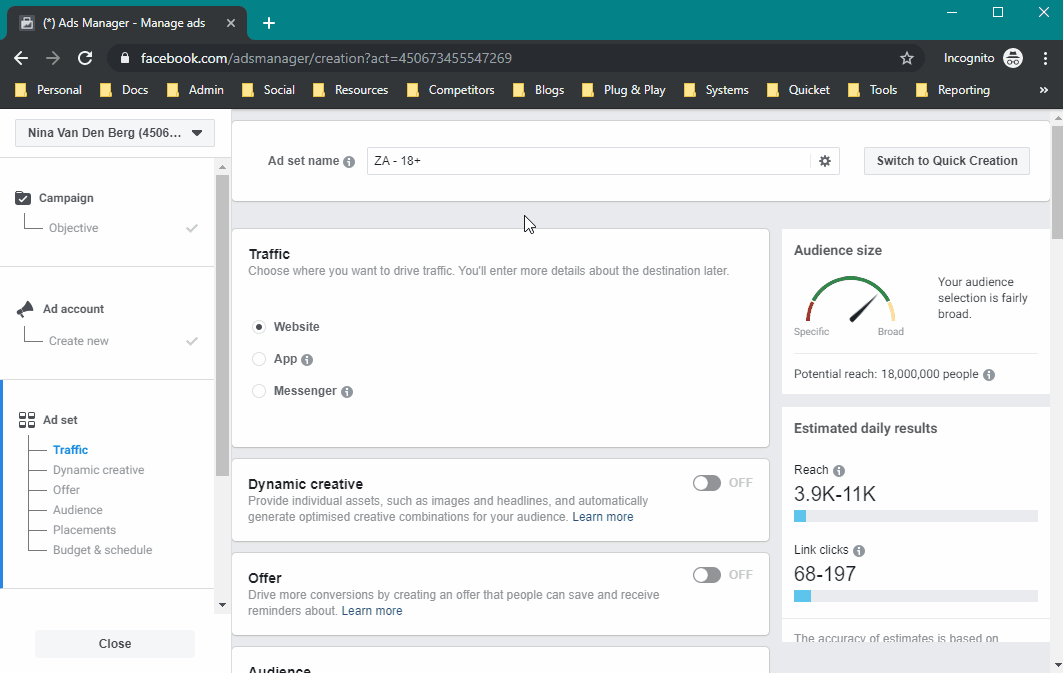The height and width of the screenshot is (673, 1063).
Task: Click the Messenger info icon
Action: pyautogui.click(x=347, y=392)
